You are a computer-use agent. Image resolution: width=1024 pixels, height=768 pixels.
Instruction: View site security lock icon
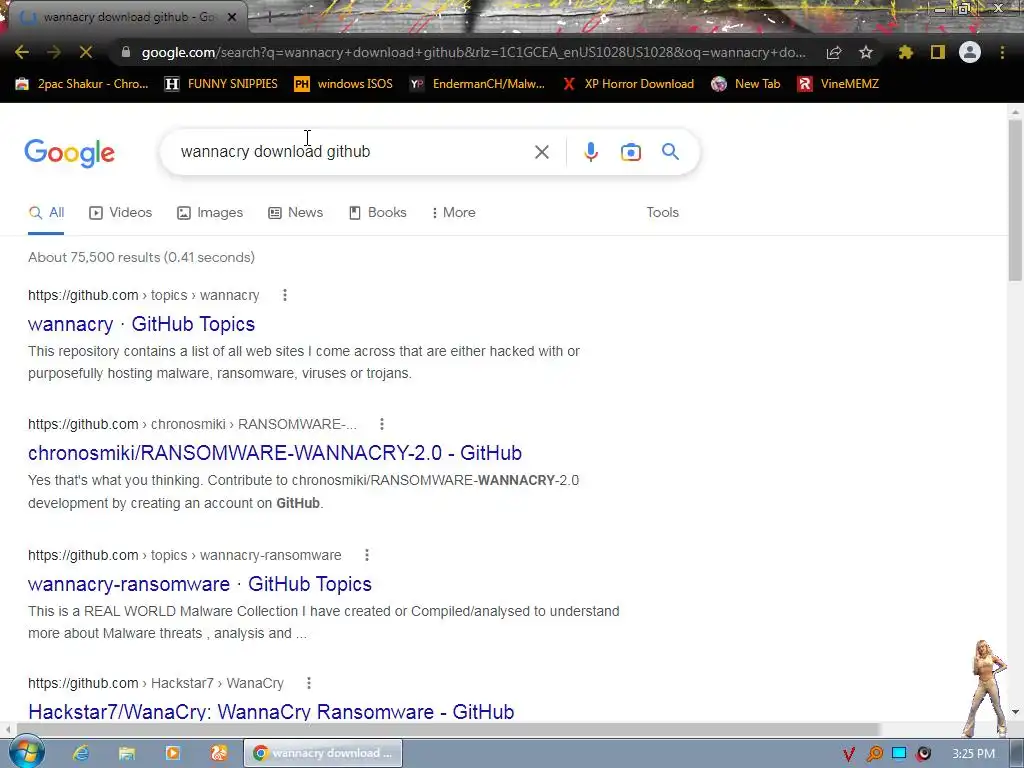tap(125, 52)
